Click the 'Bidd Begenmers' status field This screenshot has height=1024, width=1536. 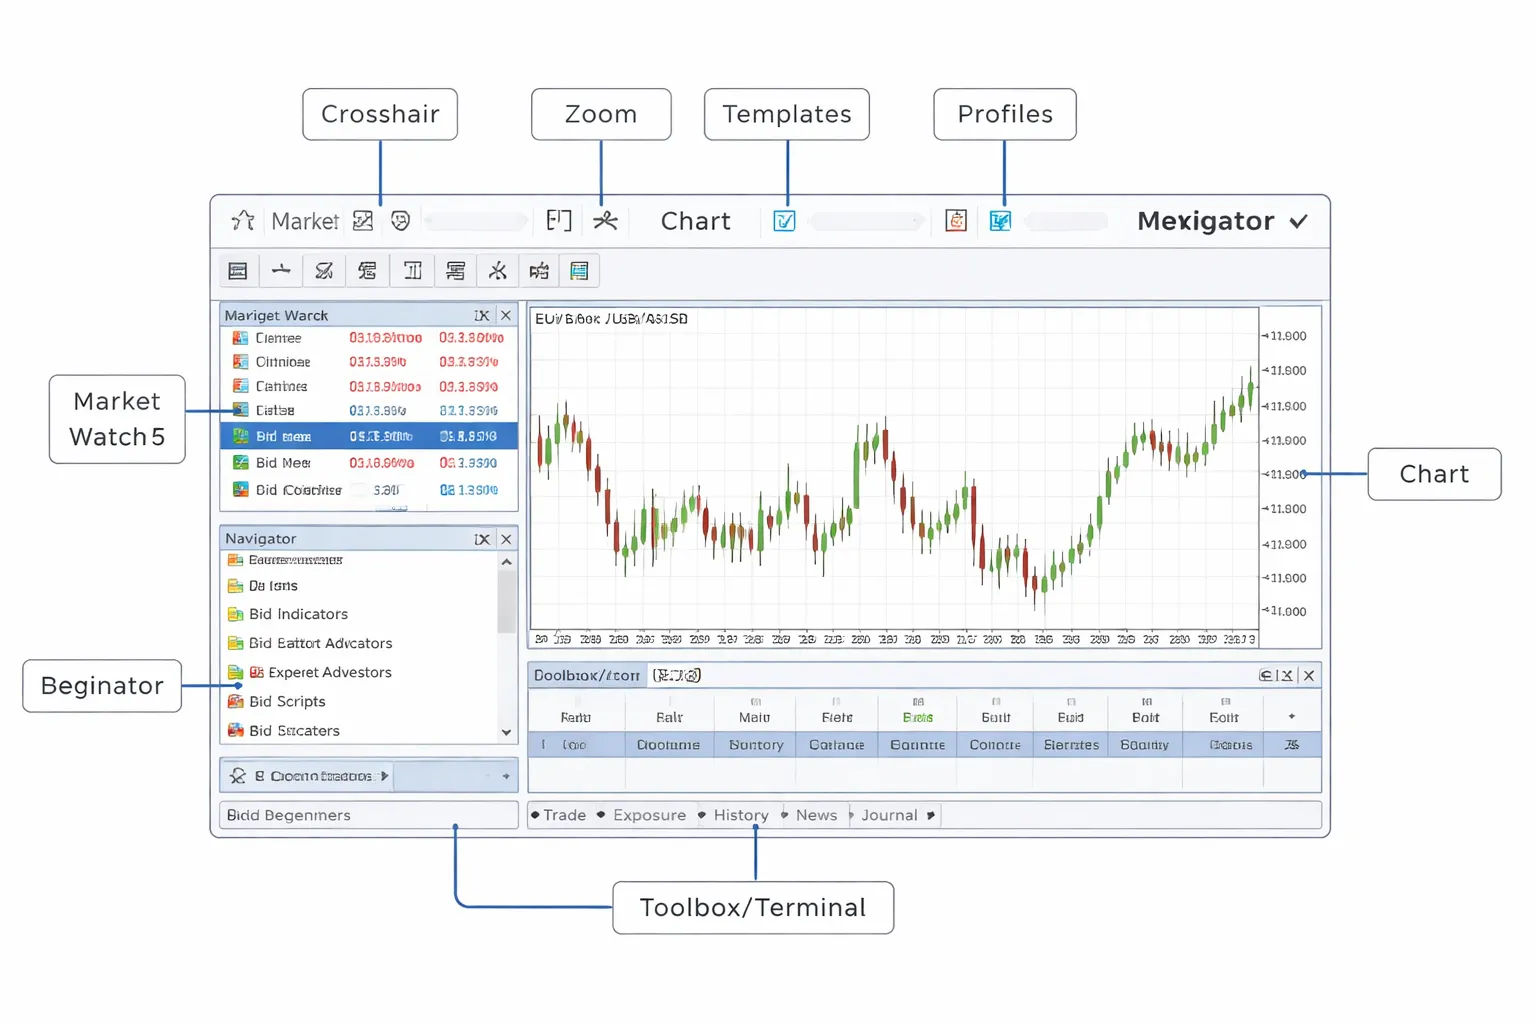(x=369, y=815)
